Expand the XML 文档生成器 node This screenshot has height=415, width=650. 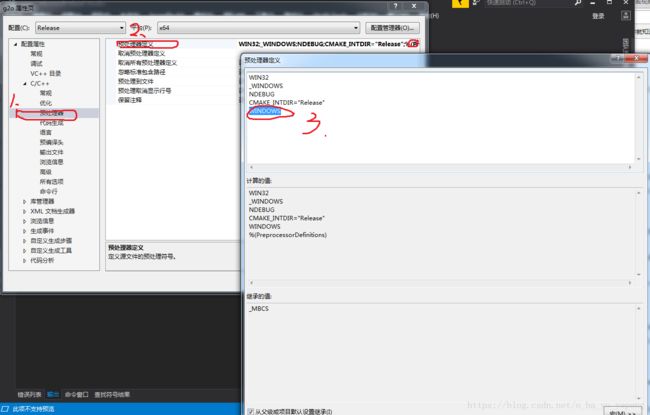click(25, 211)
